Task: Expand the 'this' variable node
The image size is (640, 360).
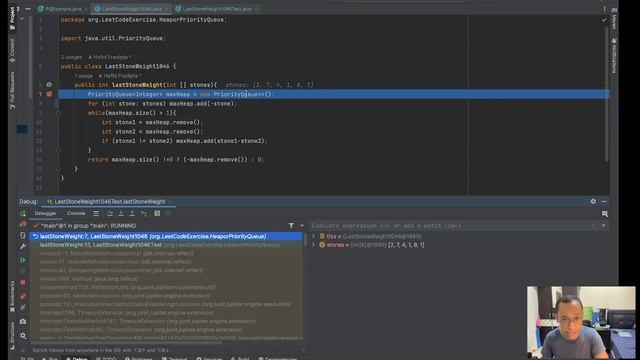Action: click(313, 236)
